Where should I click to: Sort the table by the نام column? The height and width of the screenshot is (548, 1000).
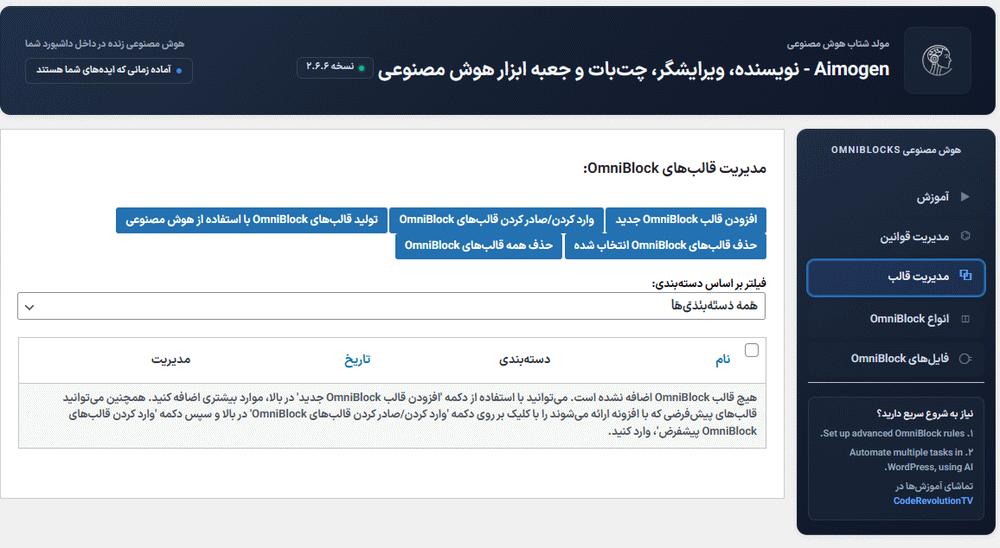click(723, 360)
